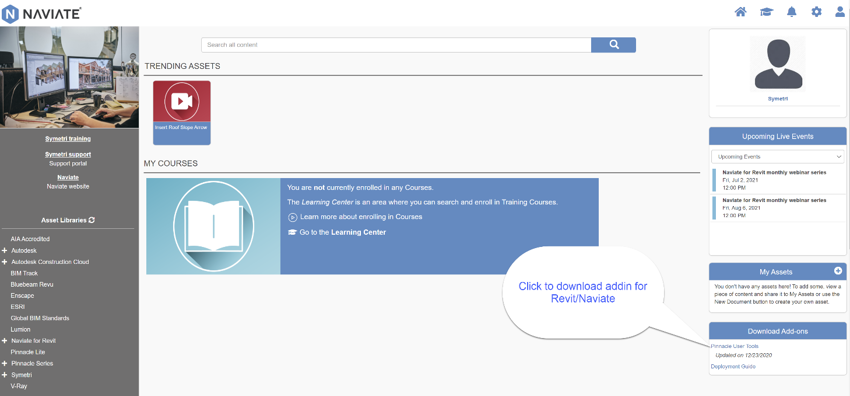Click the Naviate logo
Image resolution: width=850 pixels, height=396 pixels.
pyautogui.click(x=42, y=14)
